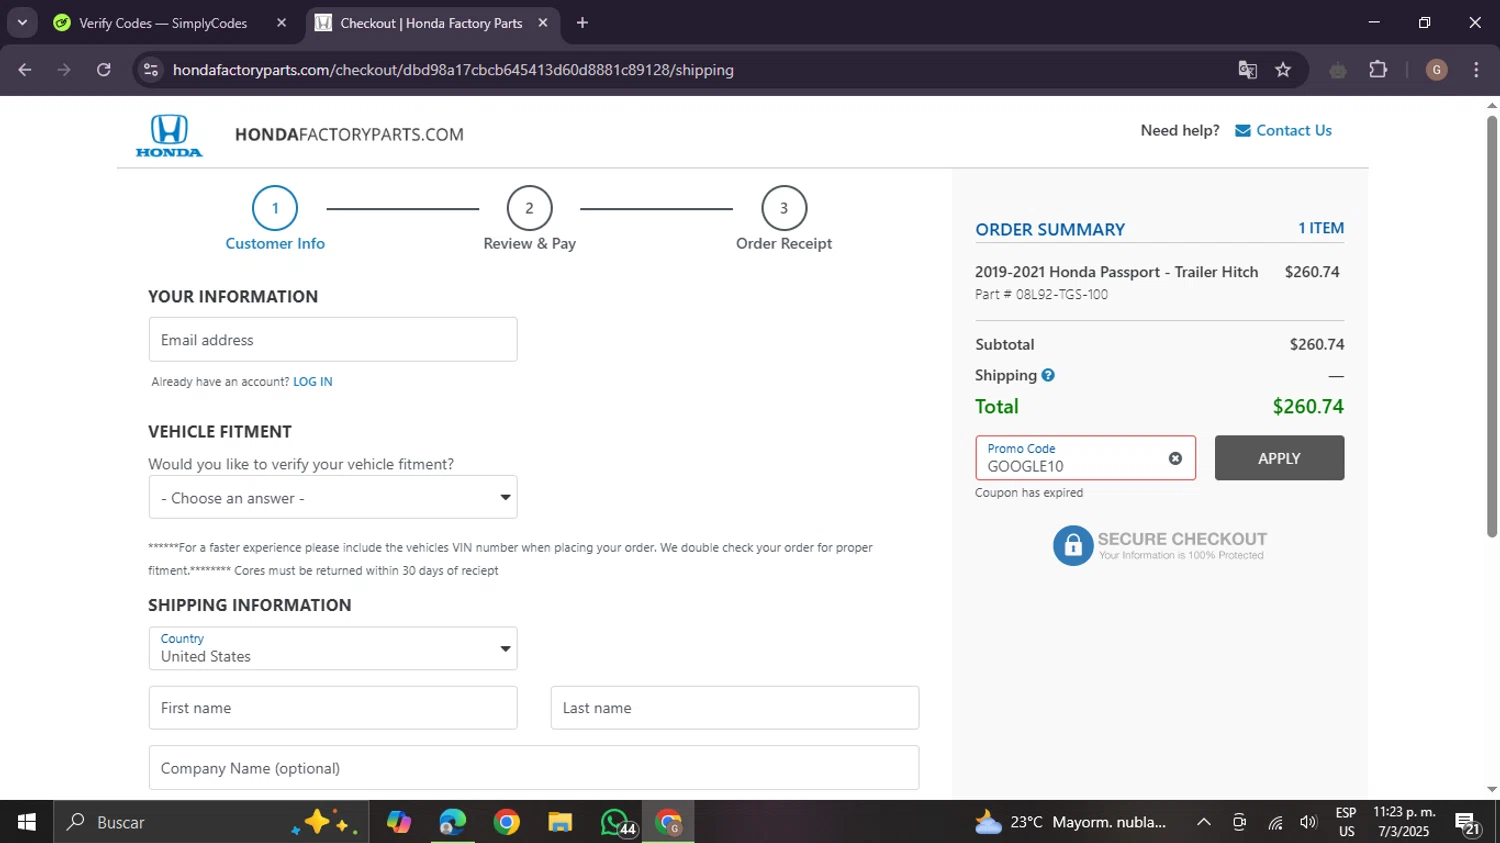Click the page vertical scrollbar
Image resolution: width=1500 pixels, height=843 pixels.
pos(1492,327)
